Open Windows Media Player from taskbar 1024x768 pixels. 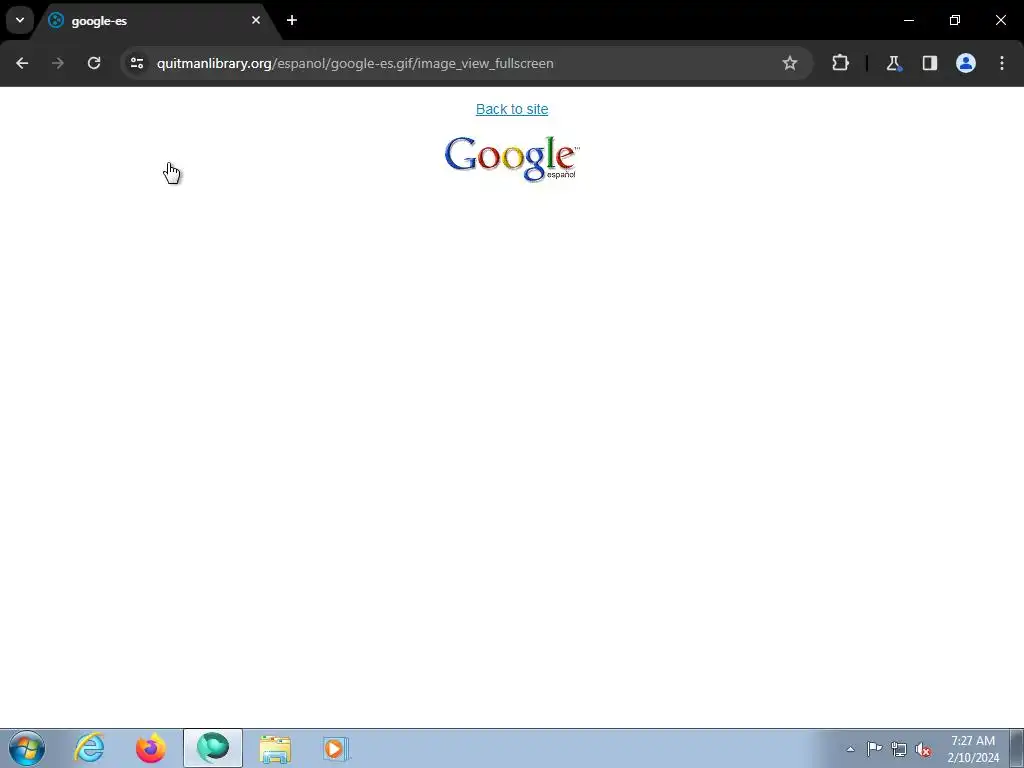tap(337, 748)
